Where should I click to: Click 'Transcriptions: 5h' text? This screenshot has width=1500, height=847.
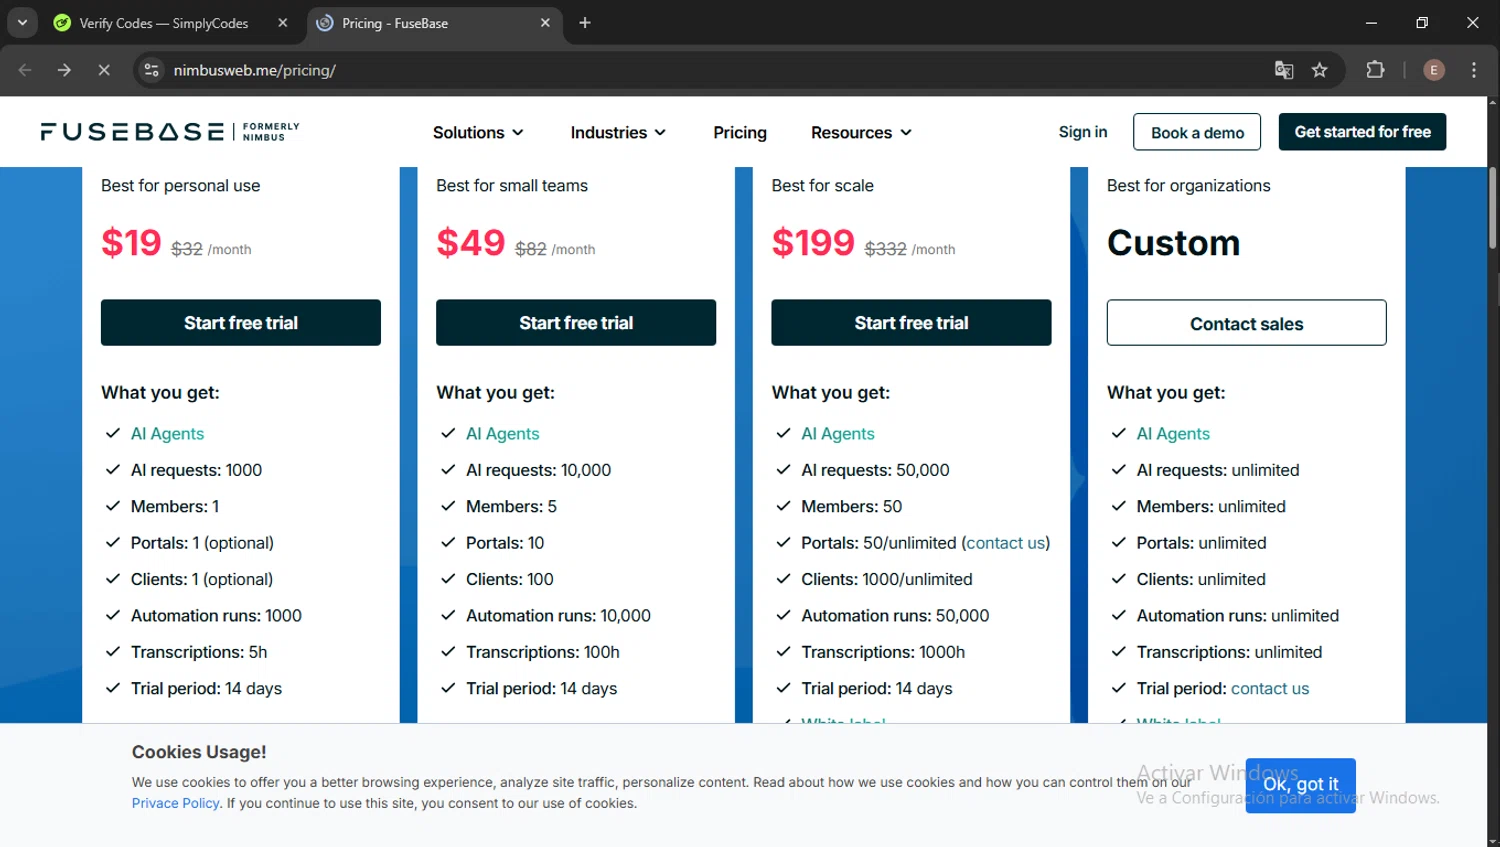(199, 652)
